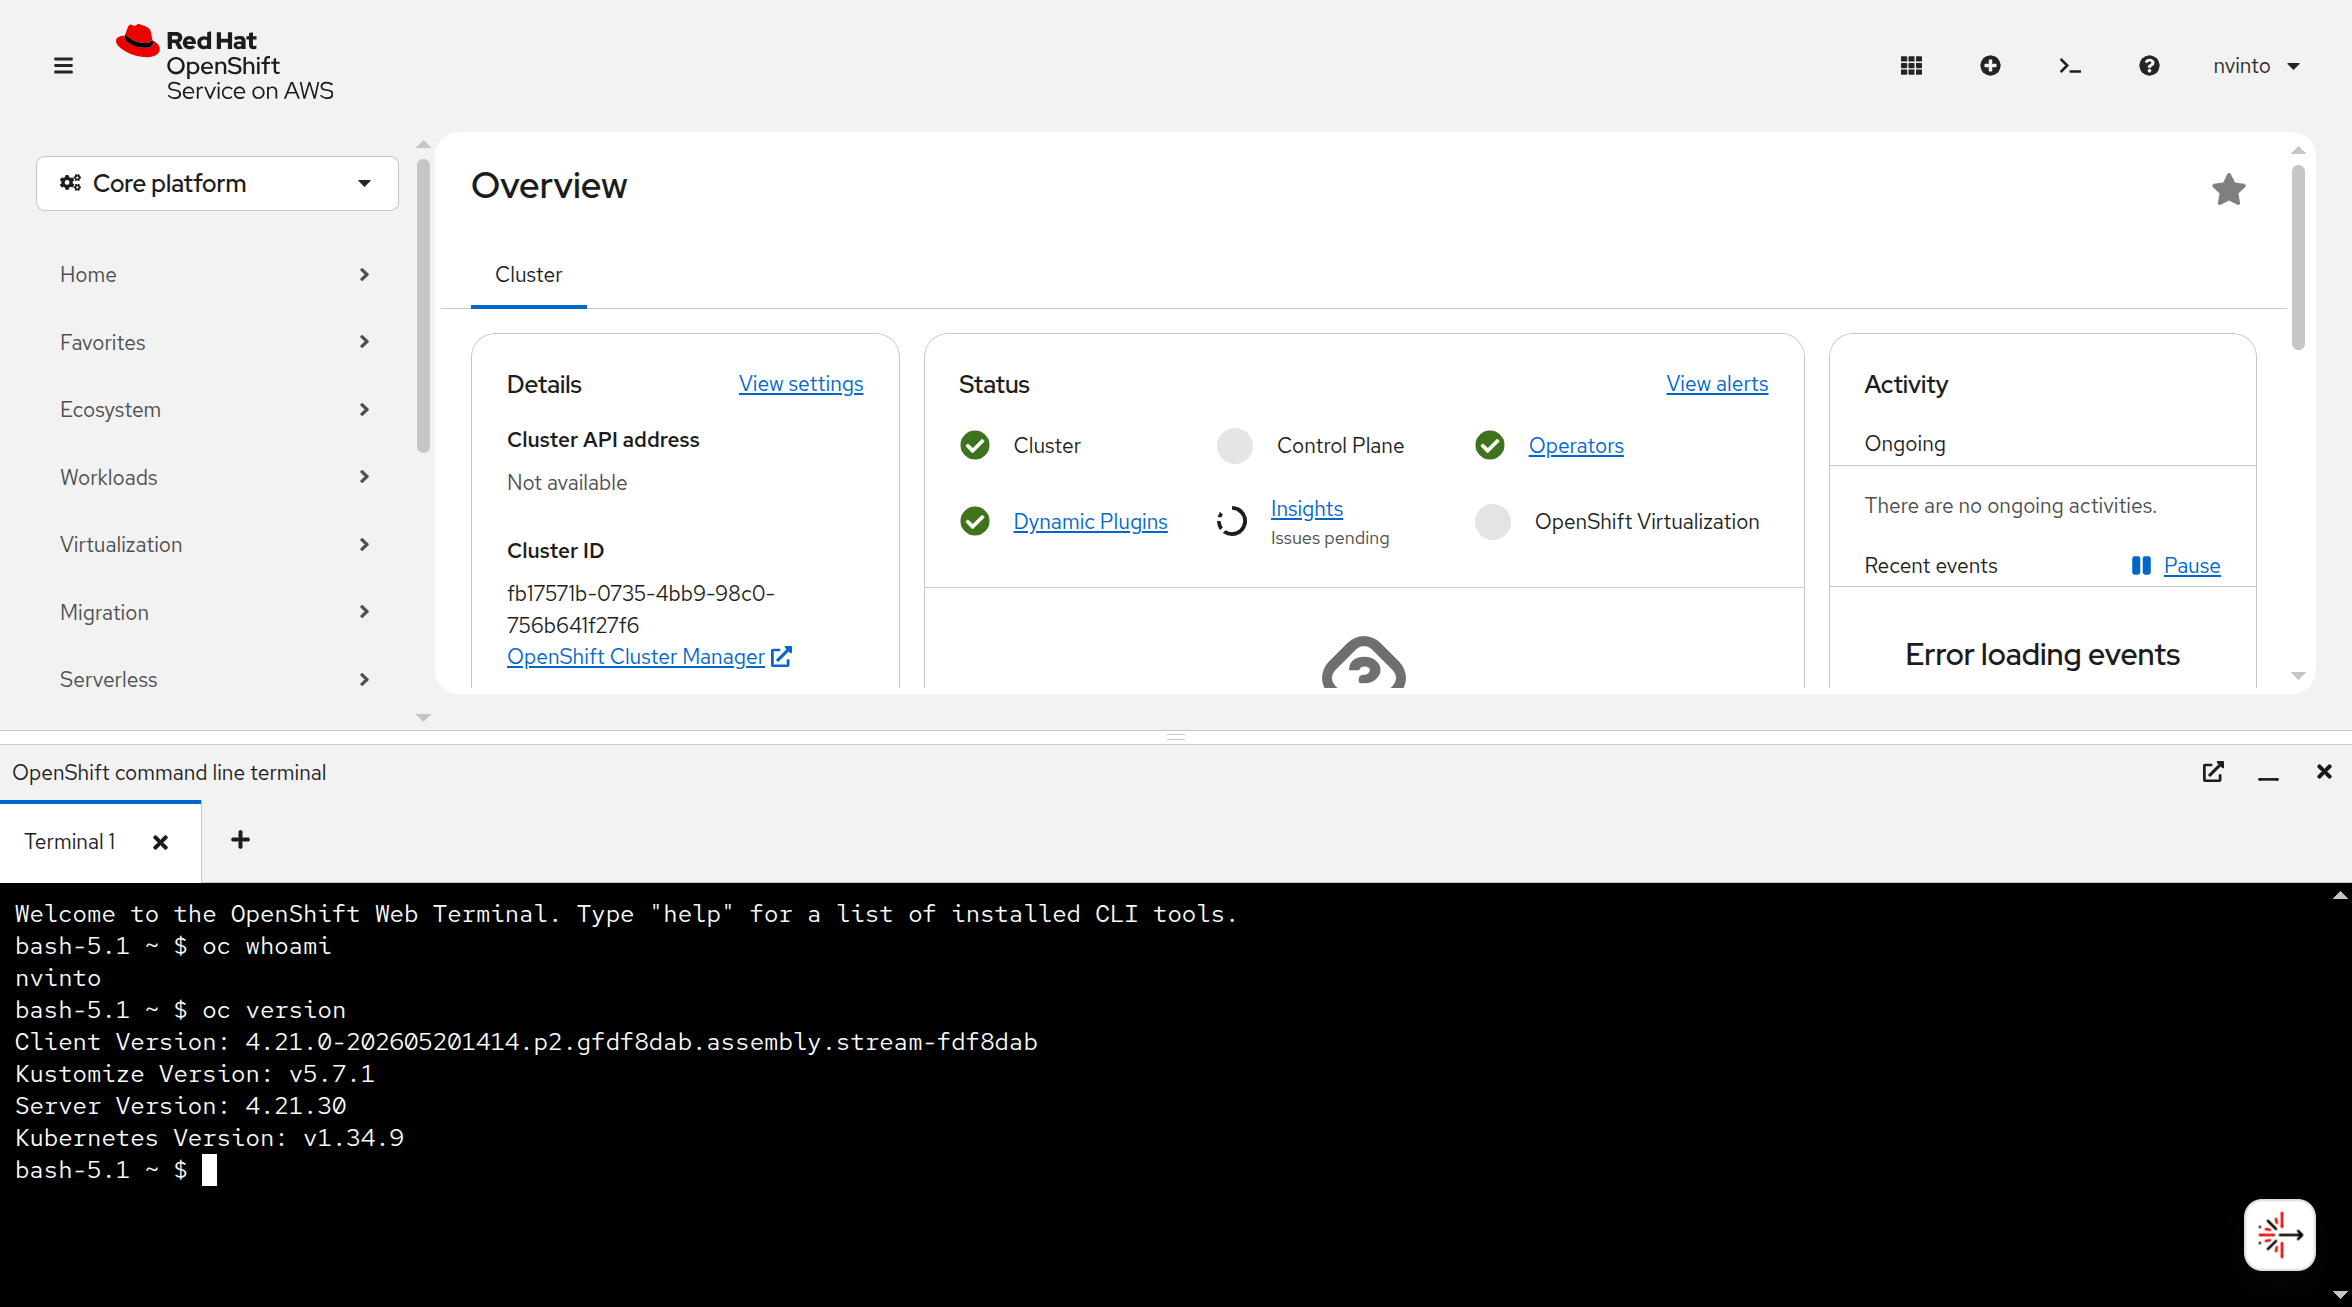Open the quick create plus menu
This screenshot has width=2352, height=1307.
click(1990, 66)
